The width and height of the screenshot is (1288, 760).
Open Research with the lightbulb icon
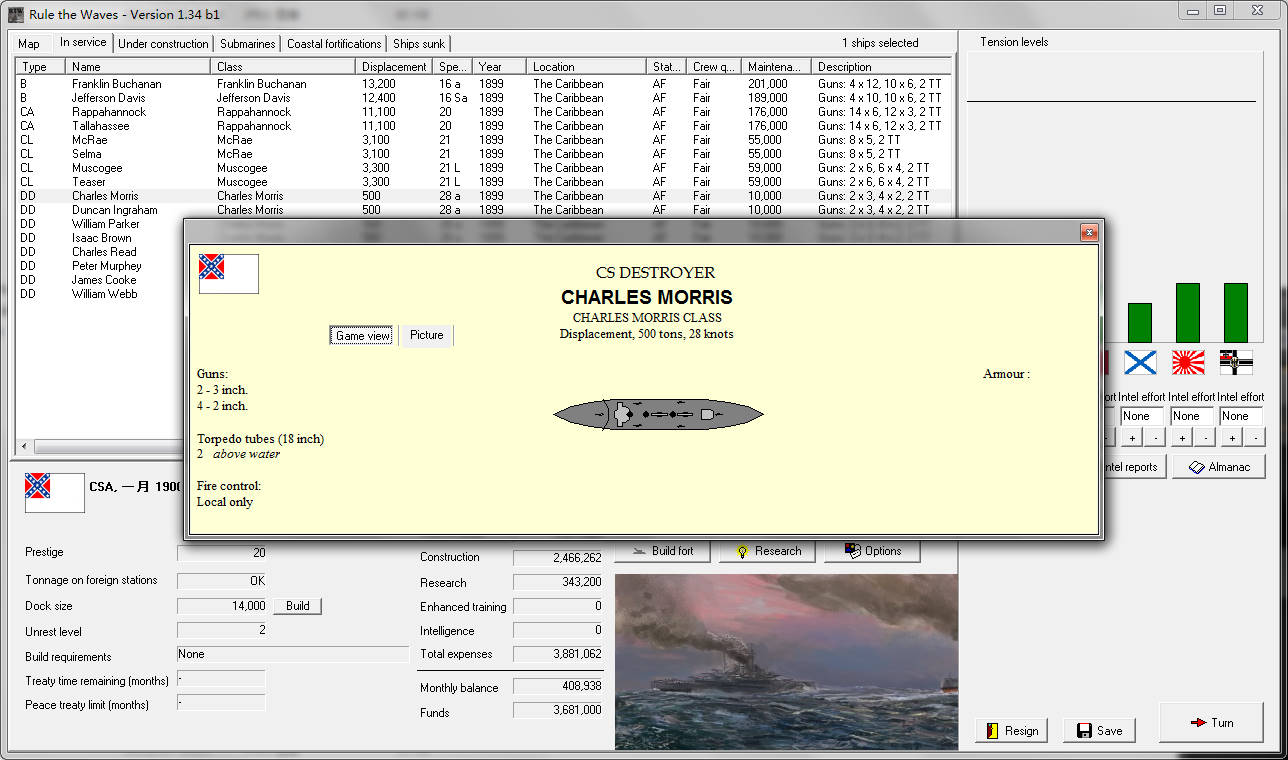coord(767,551)
